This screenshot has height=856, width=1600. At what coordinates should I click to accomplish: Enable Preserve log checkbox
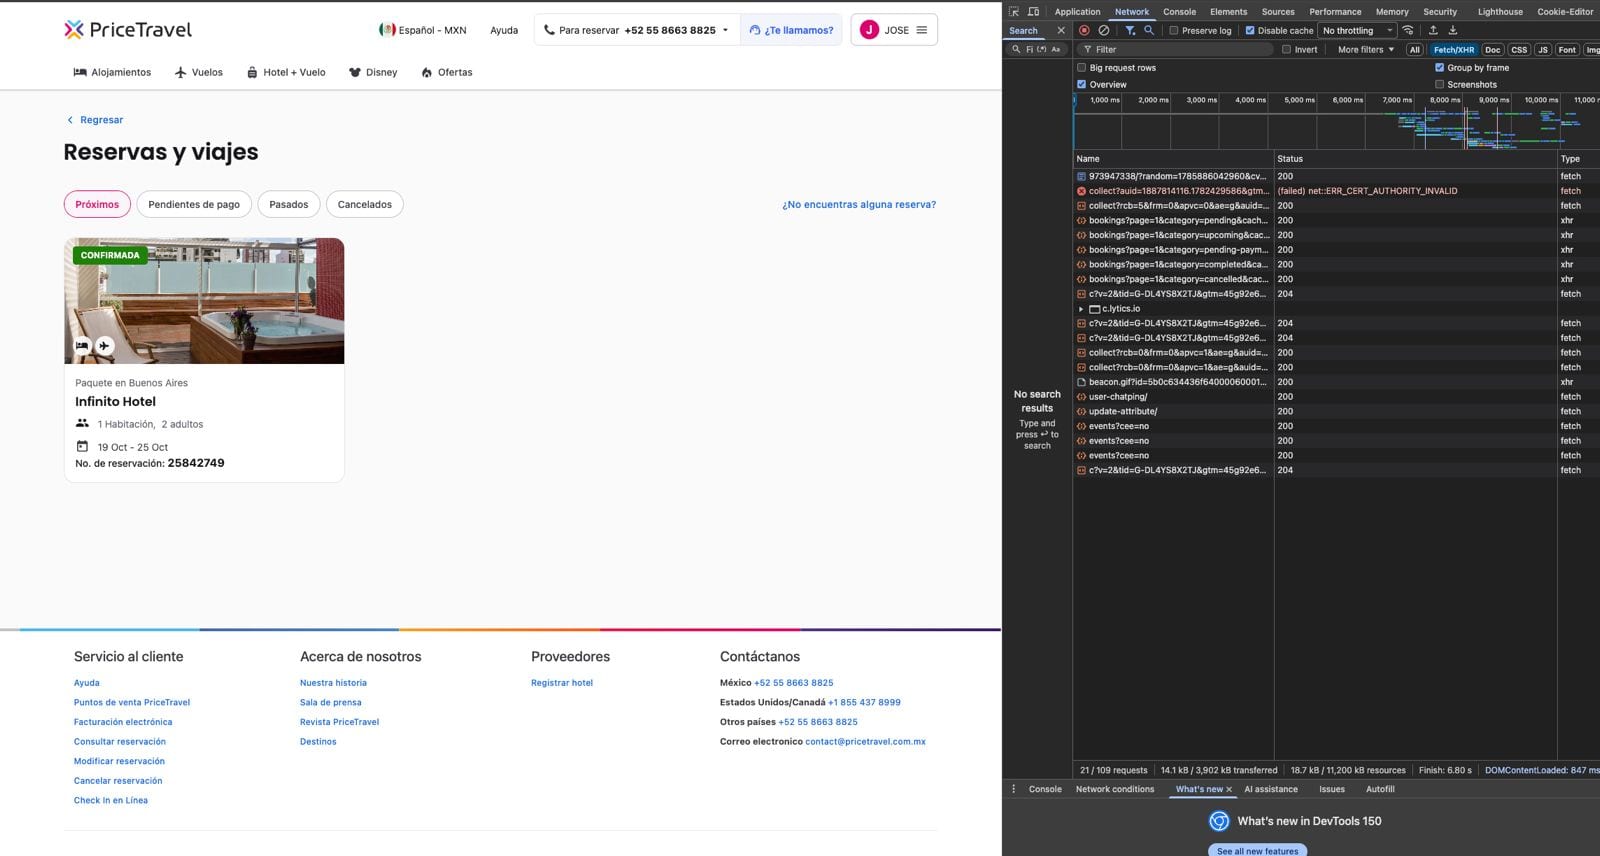pyautogui.click(x=1174, y=30)
